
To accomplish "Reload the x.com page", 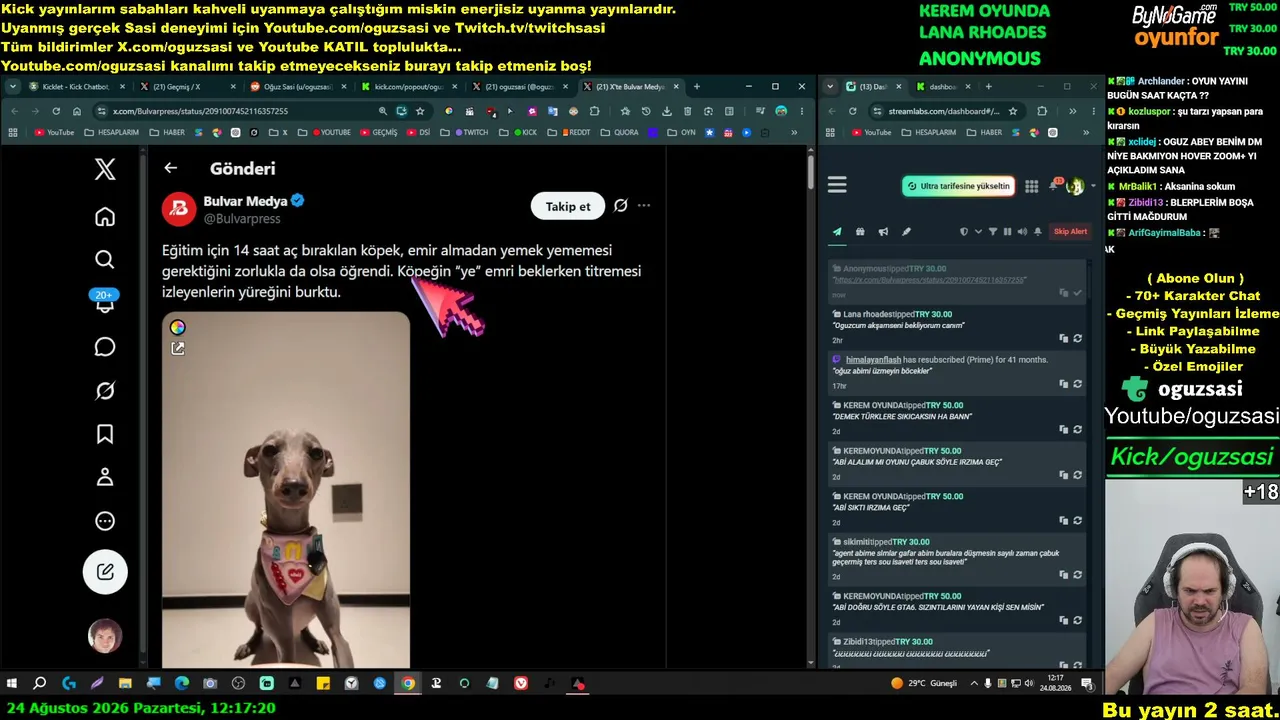I will pos(56,111).
